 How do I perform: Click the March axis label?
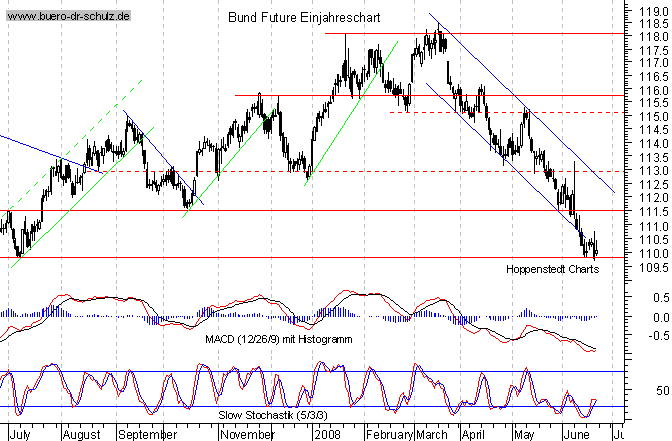click(432, 435)
